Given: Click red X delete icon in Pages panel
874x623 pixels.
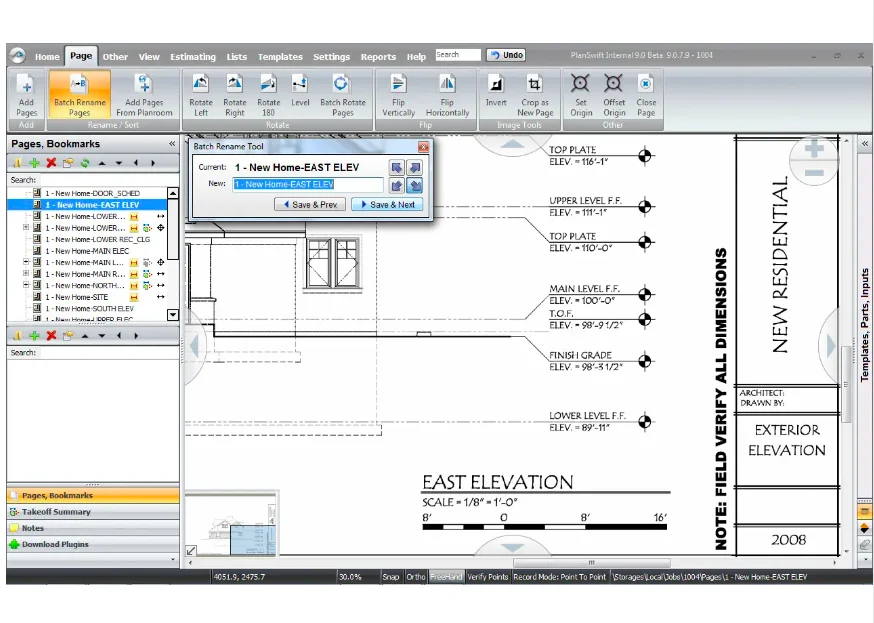Looking at the screenshot, I should [x=51, y=163].
